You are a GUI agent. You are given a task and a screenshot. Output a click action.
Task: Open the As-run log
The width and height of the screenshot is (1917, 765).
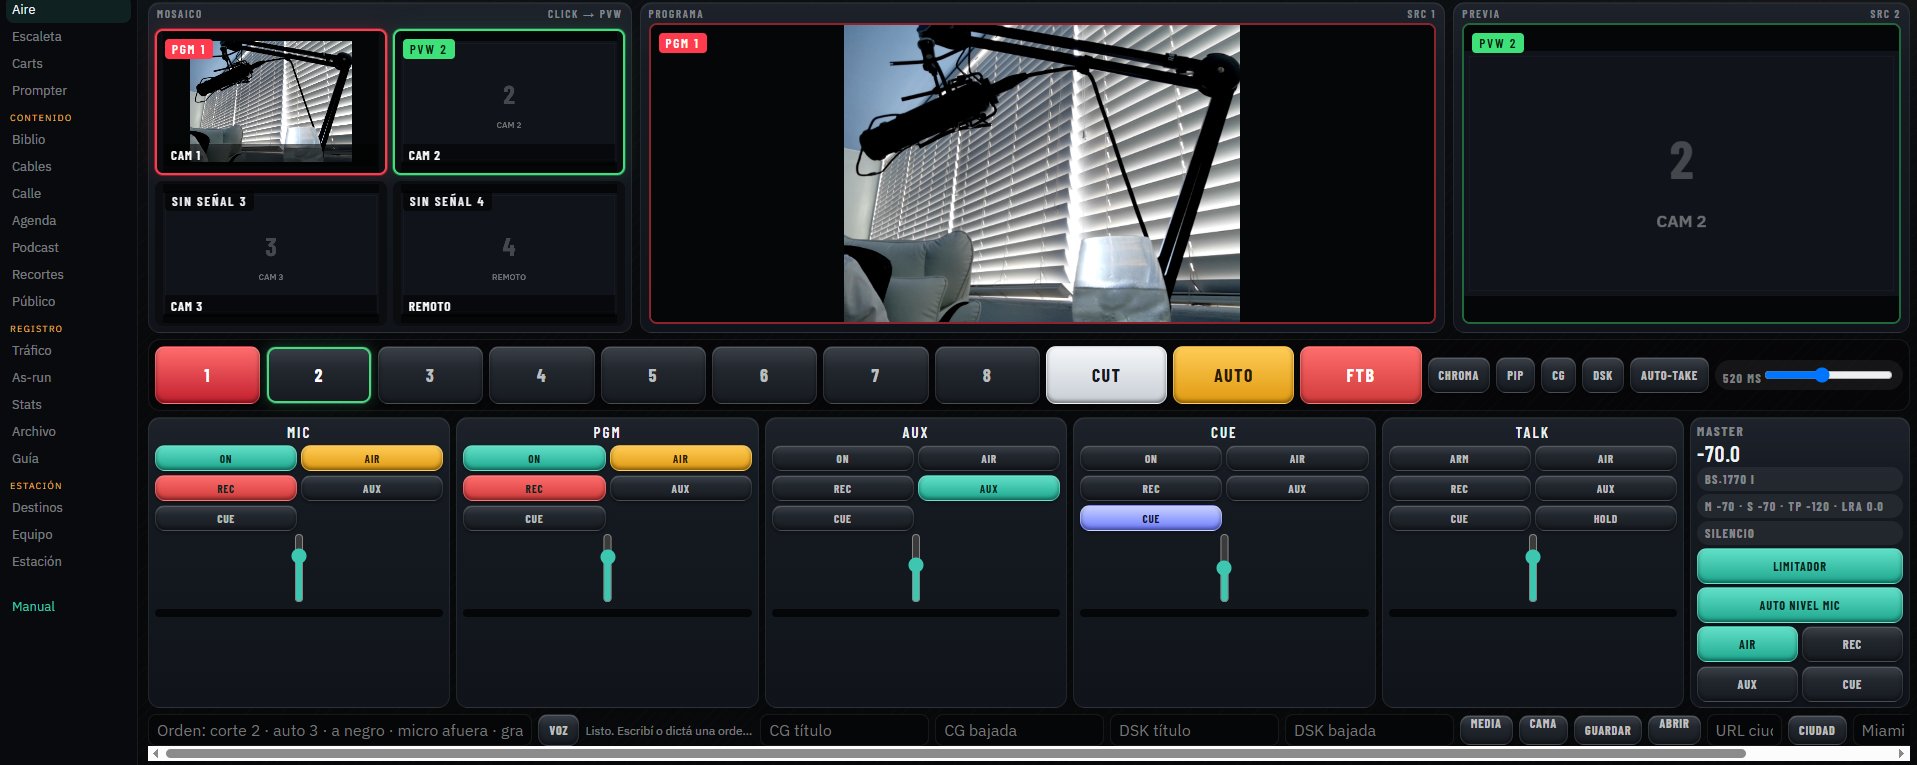click(x=32, y=377)
